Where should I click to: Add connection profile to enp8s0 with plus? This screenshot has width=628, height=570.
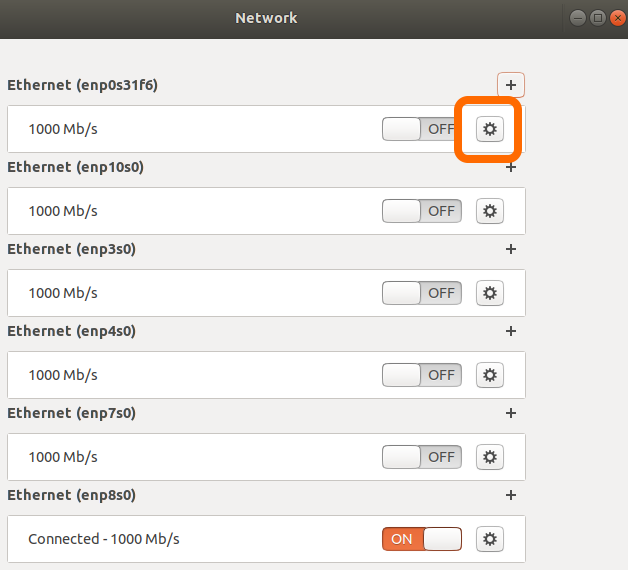click(x=511, y=495)
